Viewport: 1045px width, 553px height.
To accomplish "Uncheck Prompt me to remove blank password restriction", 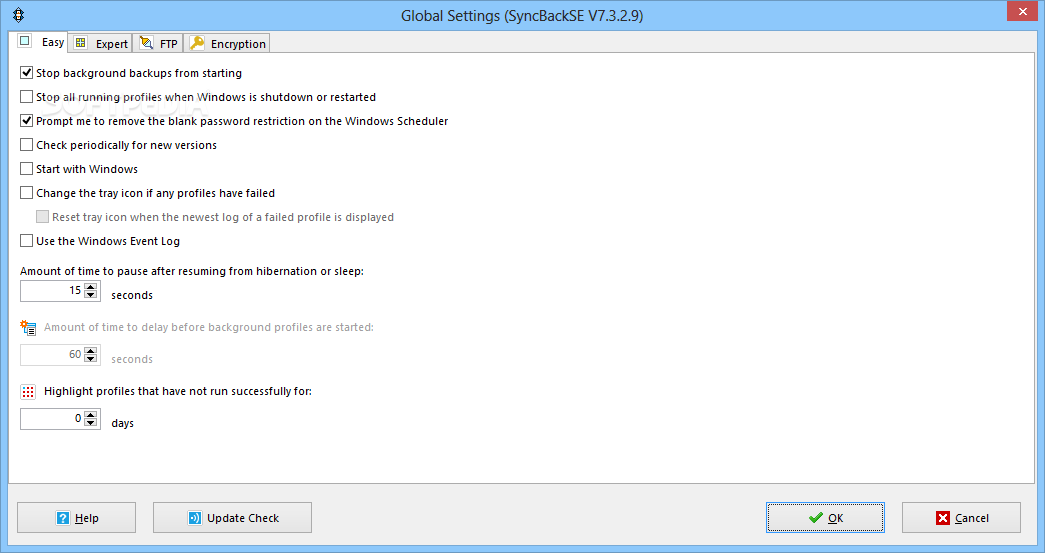I will point(27,121).
